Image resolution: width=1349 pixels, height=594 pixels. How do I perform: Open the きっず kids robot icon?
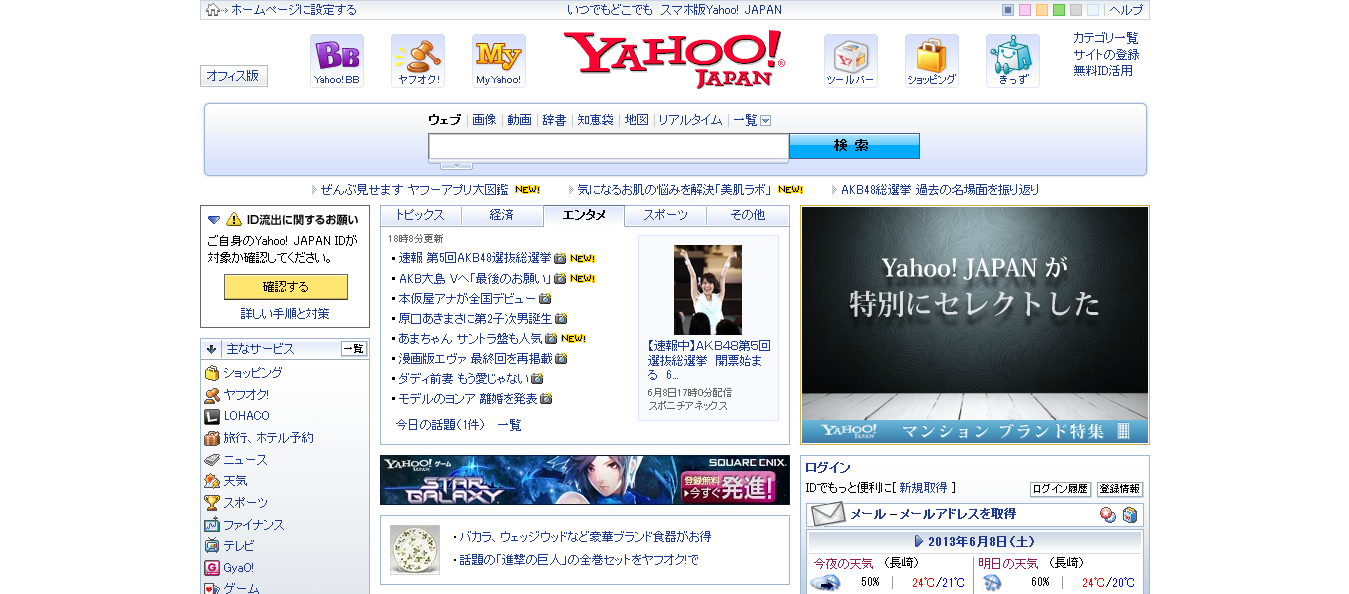1013,61
